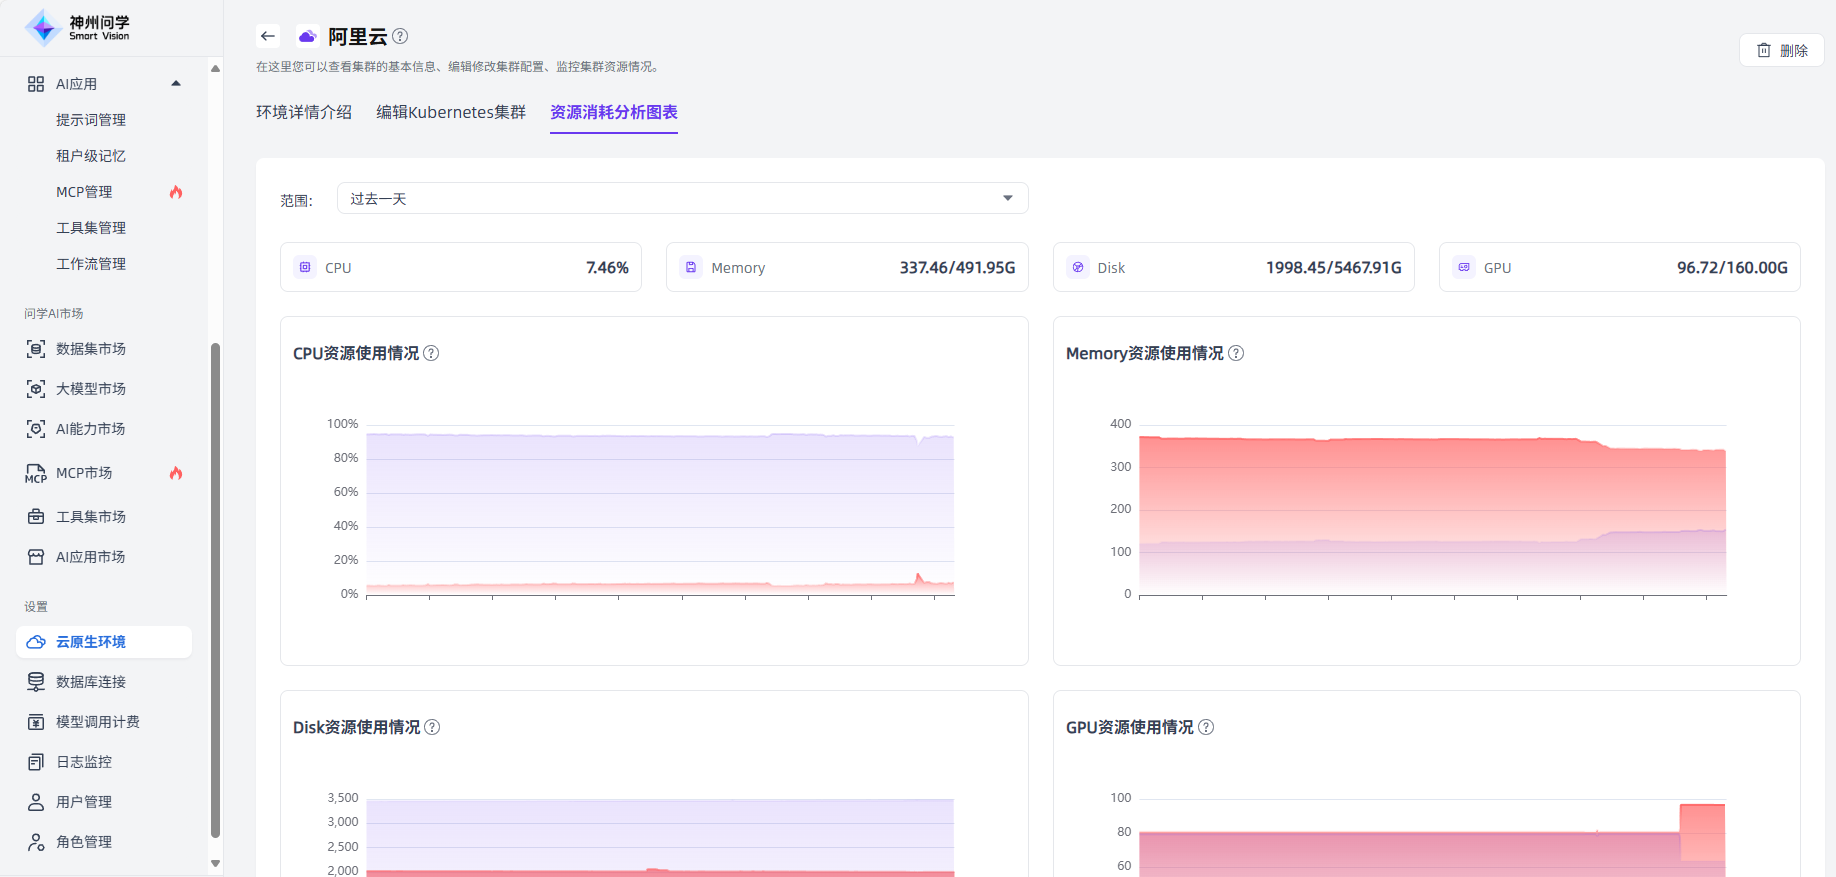The width and height of the screenshot is (1836, 877).
Task: Select the 资源消耗分析图表 tab
Action: point(614,112)
